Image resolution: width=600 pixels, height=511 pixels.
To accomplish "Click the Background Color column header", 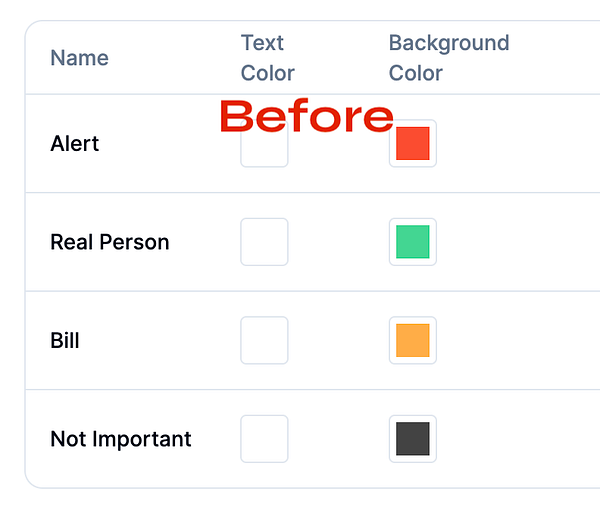I will tap(449, 58).
